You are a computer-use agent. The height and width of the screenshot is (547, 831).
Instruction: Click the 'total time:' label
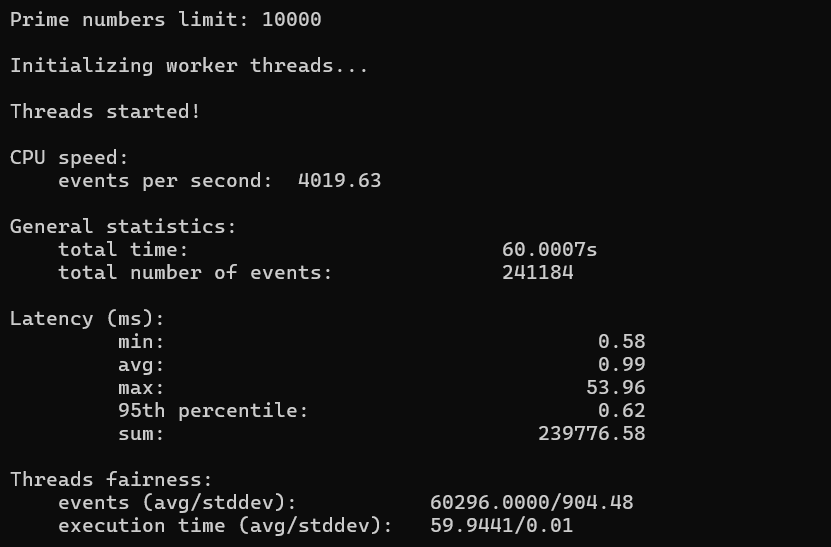point(123,250)
